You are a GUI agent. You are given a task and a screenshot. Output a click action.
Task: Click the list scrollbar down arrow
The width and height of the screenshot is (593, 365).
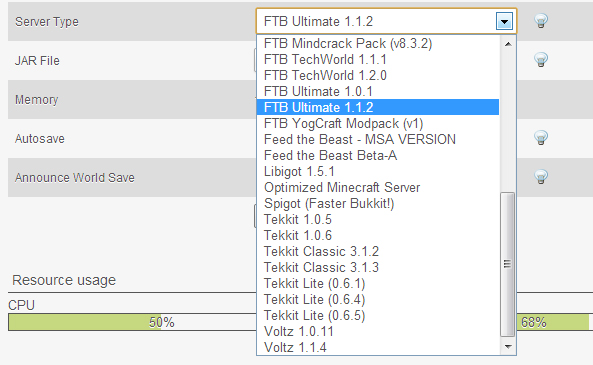(508, 346)
